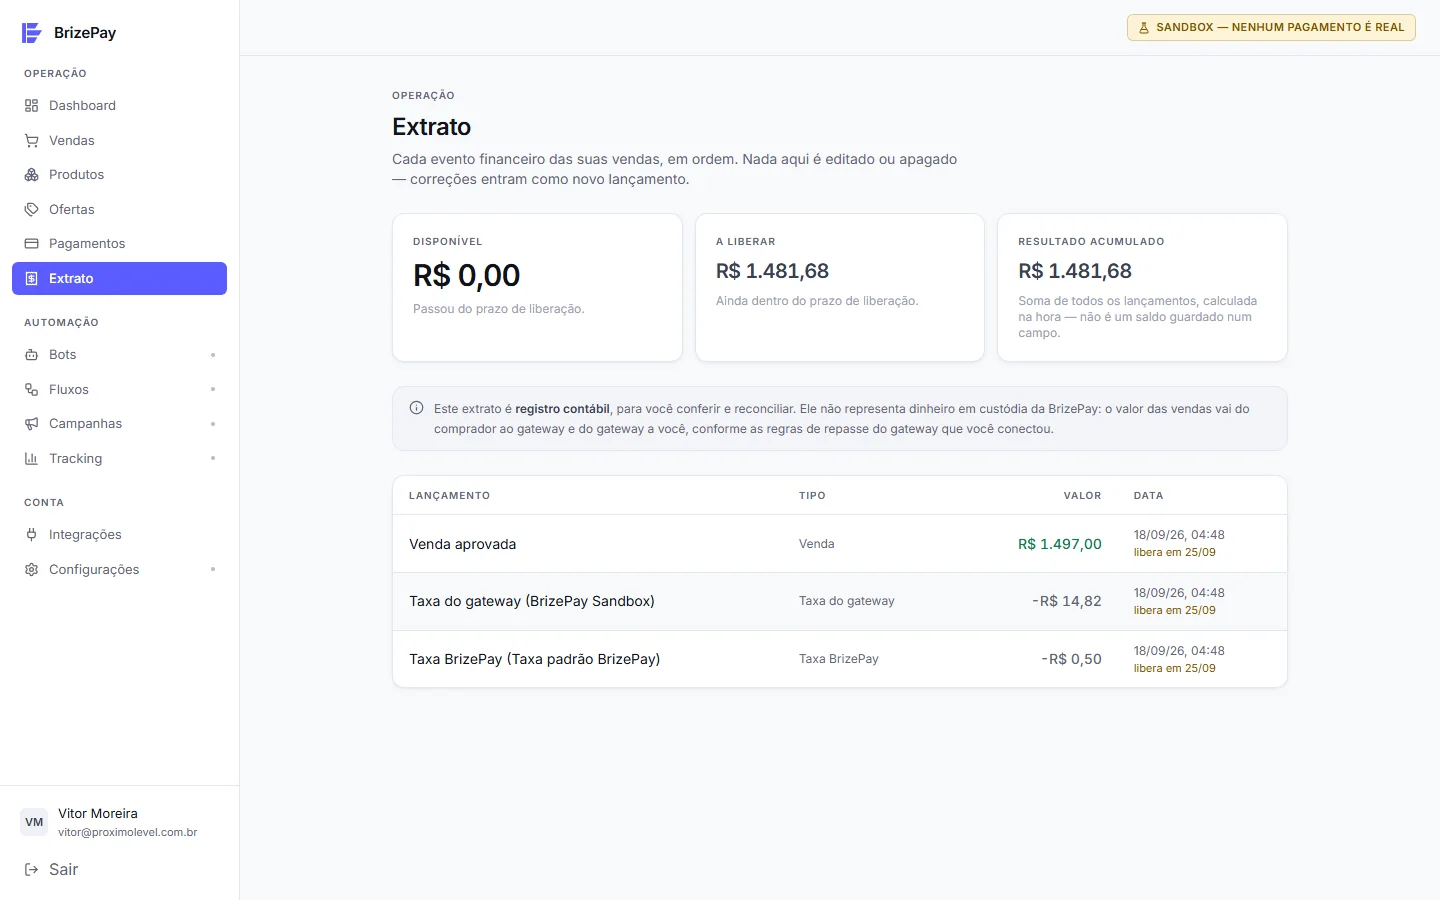Screen dimensions: 1440x900
Task: Select the Integrações plug icon
Action: coord(32,535)
